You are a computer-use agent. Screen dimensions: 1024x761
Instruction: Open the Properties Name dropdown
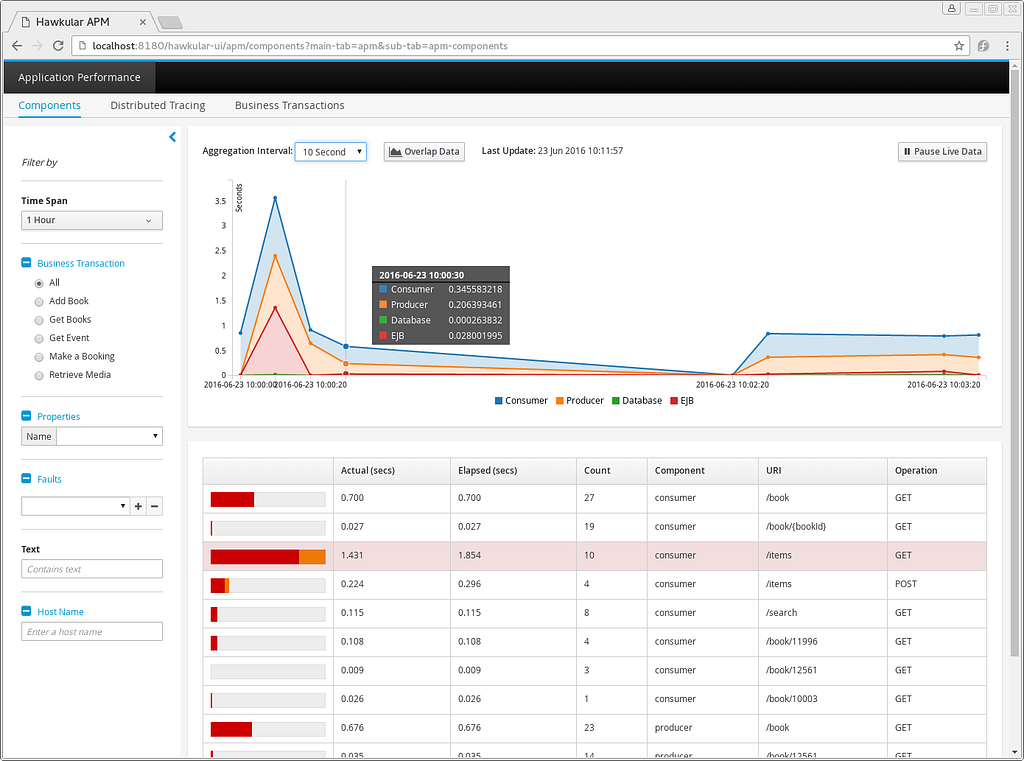pyautogui.click(x=109, y=436)
